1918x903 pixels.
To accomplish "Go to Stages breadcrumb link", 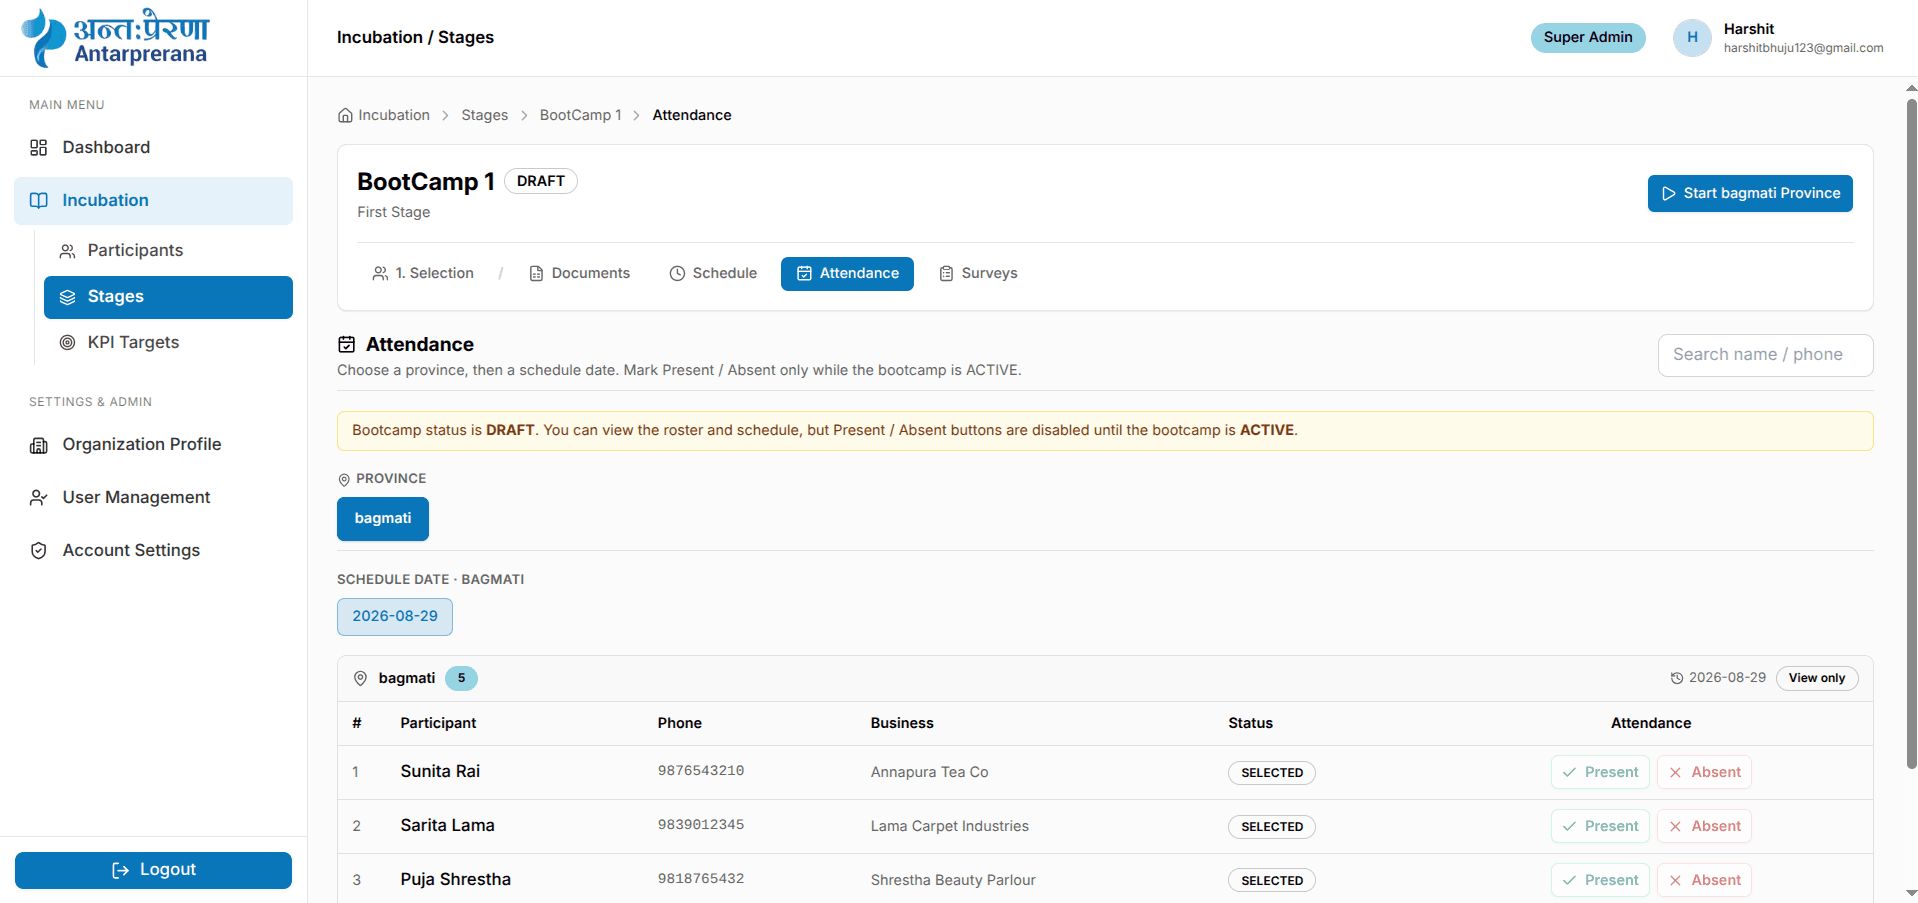I will point(485,116).
